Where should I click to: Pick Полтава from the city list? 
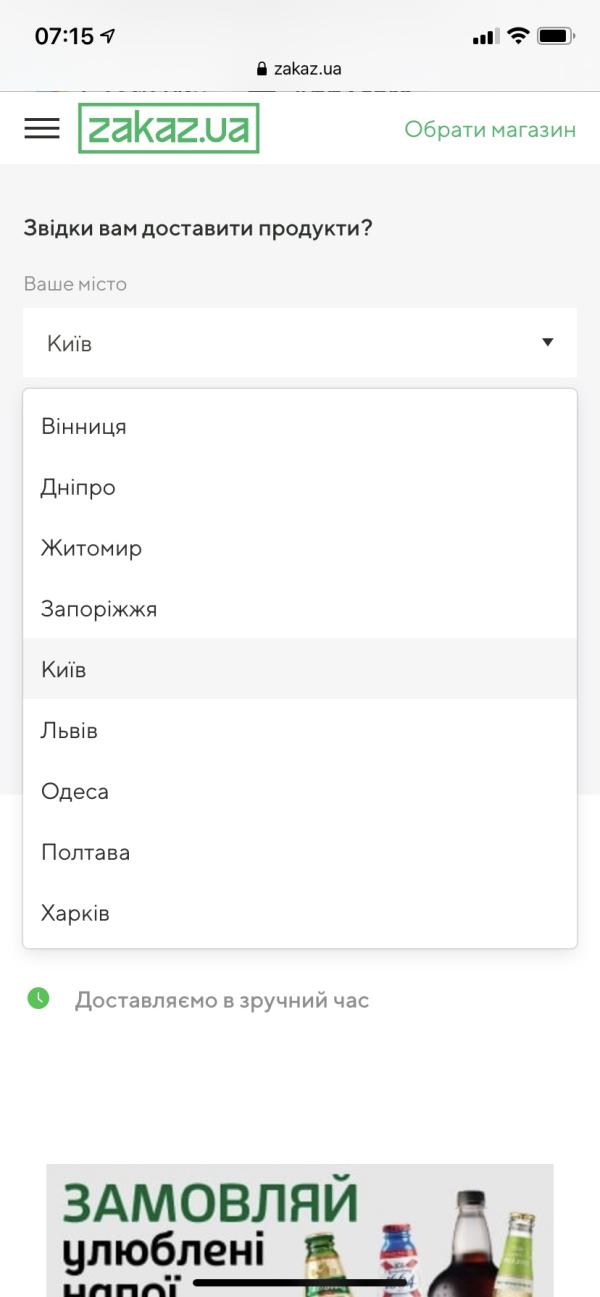click(x=85, y=852)
